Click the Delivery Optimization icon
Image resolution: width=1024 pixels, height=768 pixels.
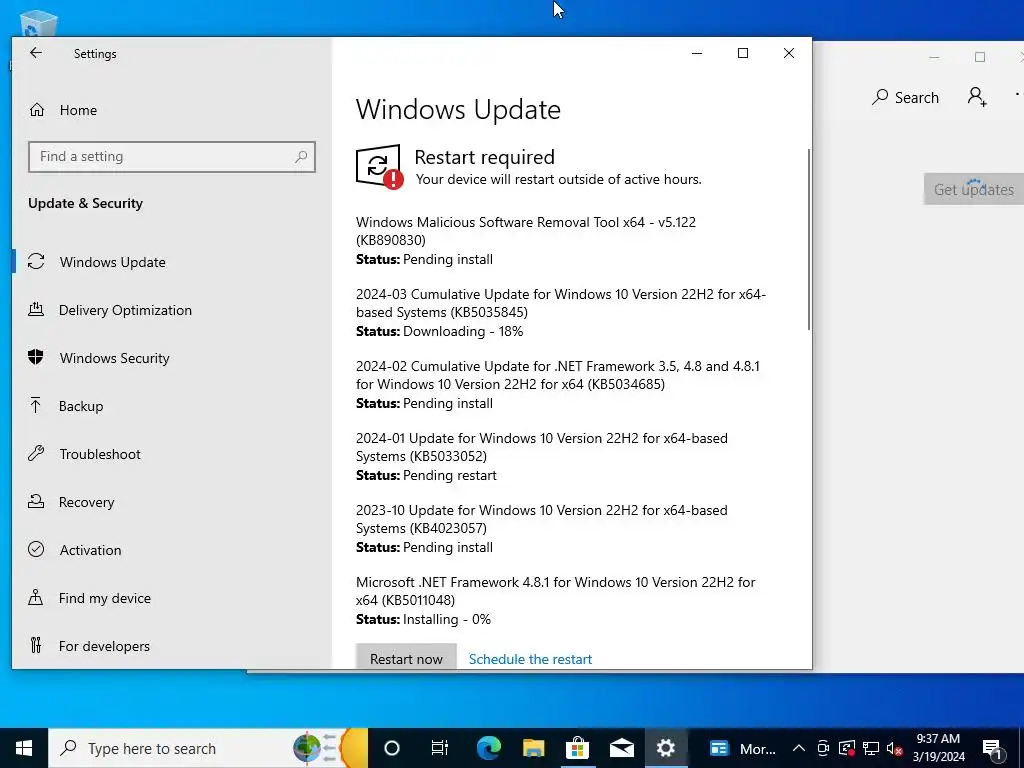pyautogui.click(x=36, y=310)
